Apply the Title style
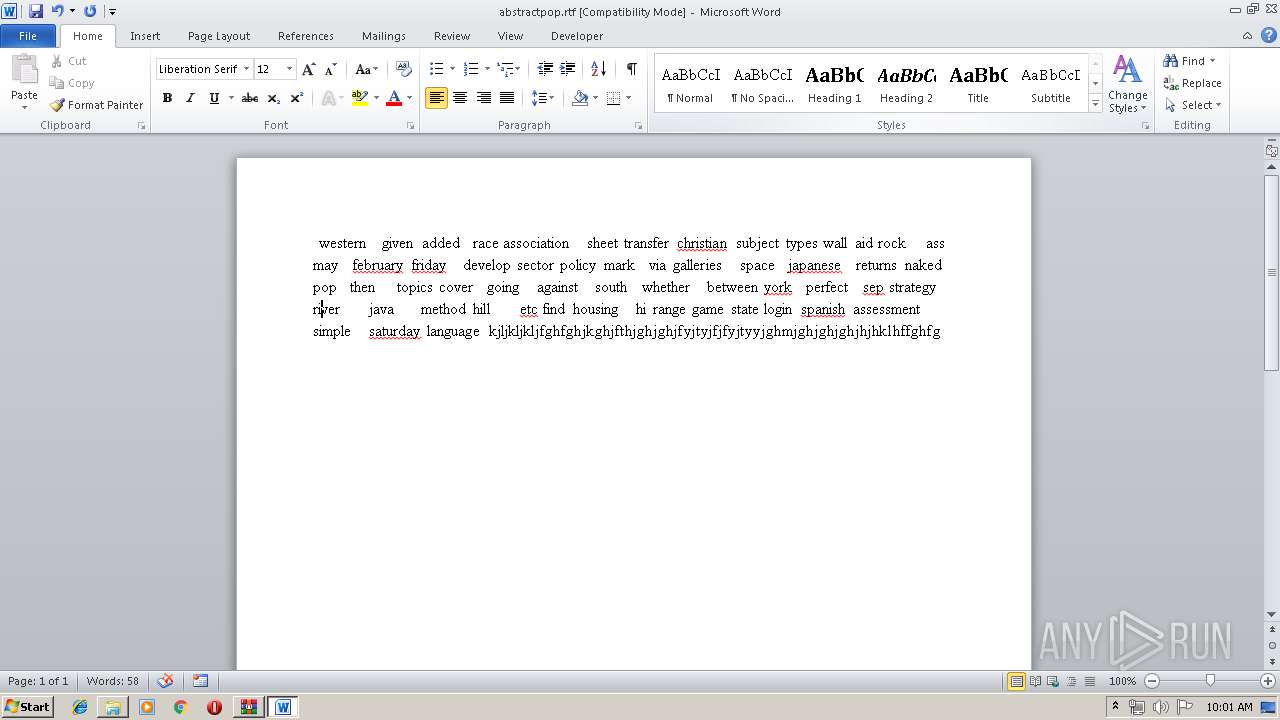 (x=978, y=84)
